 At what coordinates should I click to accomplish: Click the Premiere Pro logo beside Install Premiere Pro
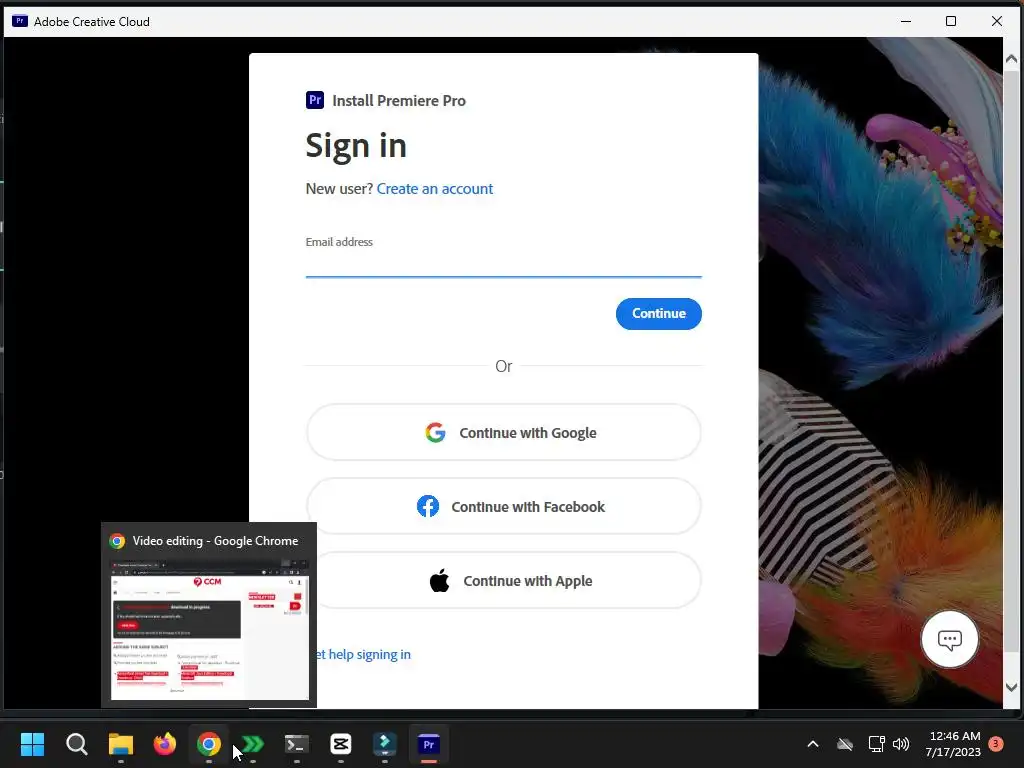pyautogui.click(x=315, y=100)
